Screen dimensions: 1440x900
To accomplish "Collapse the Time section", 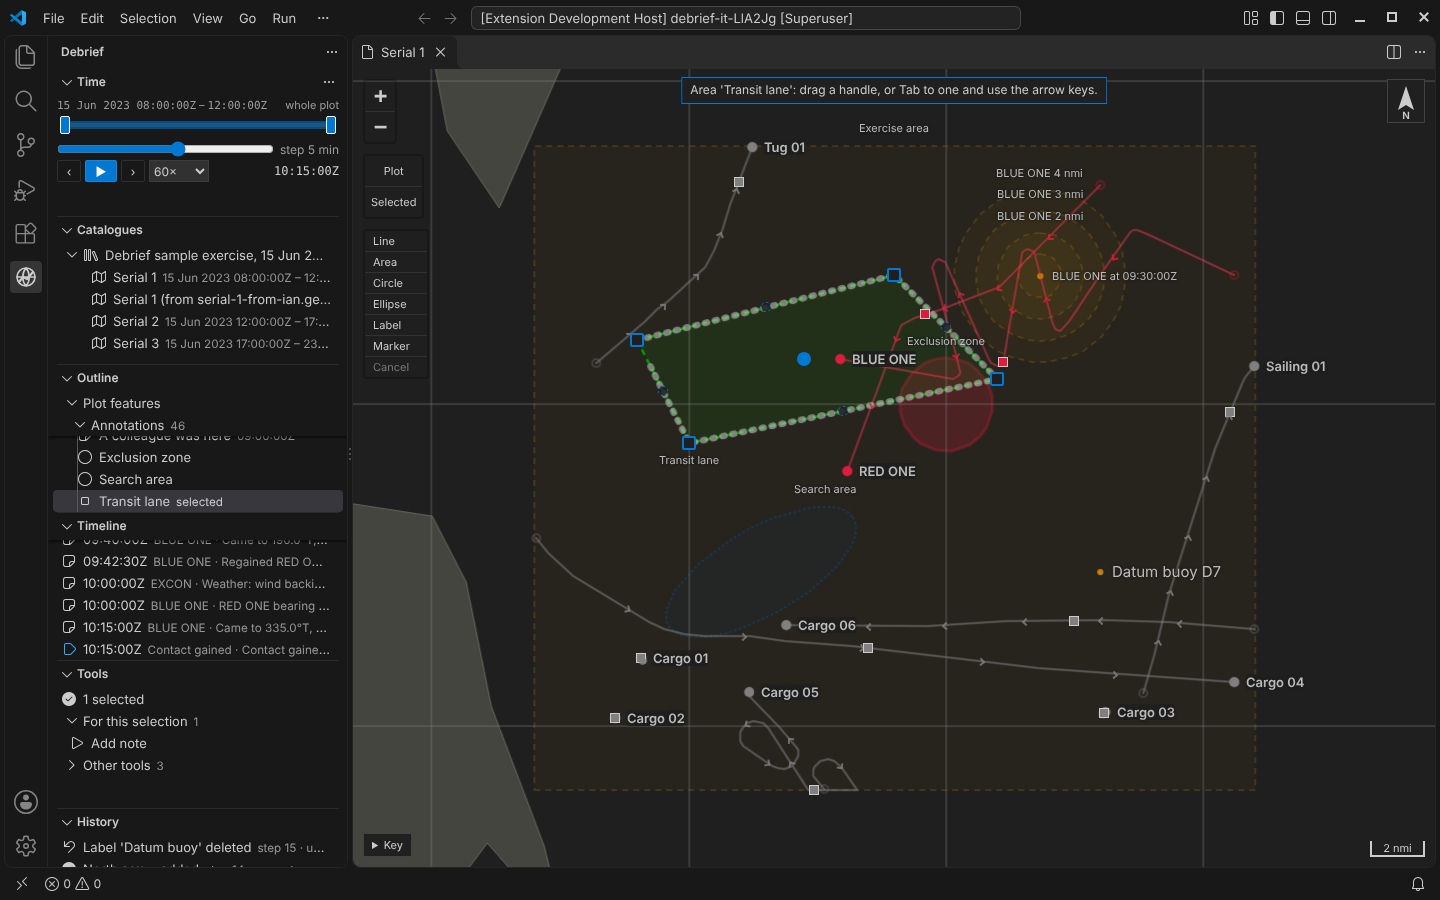I will coord(67,82).
